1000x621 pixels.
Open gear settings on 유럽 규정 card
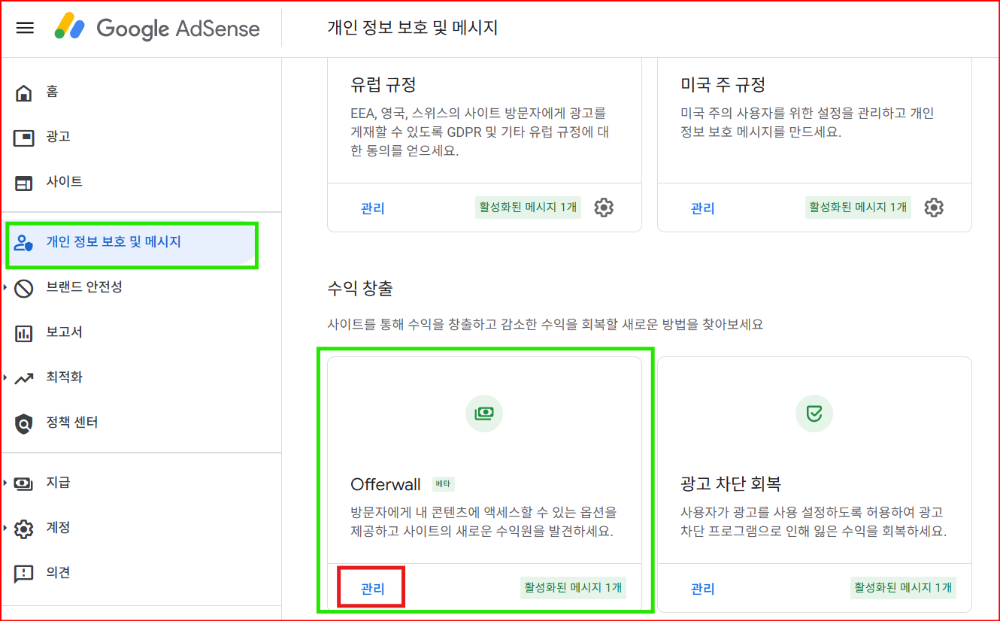pos(604,208)
